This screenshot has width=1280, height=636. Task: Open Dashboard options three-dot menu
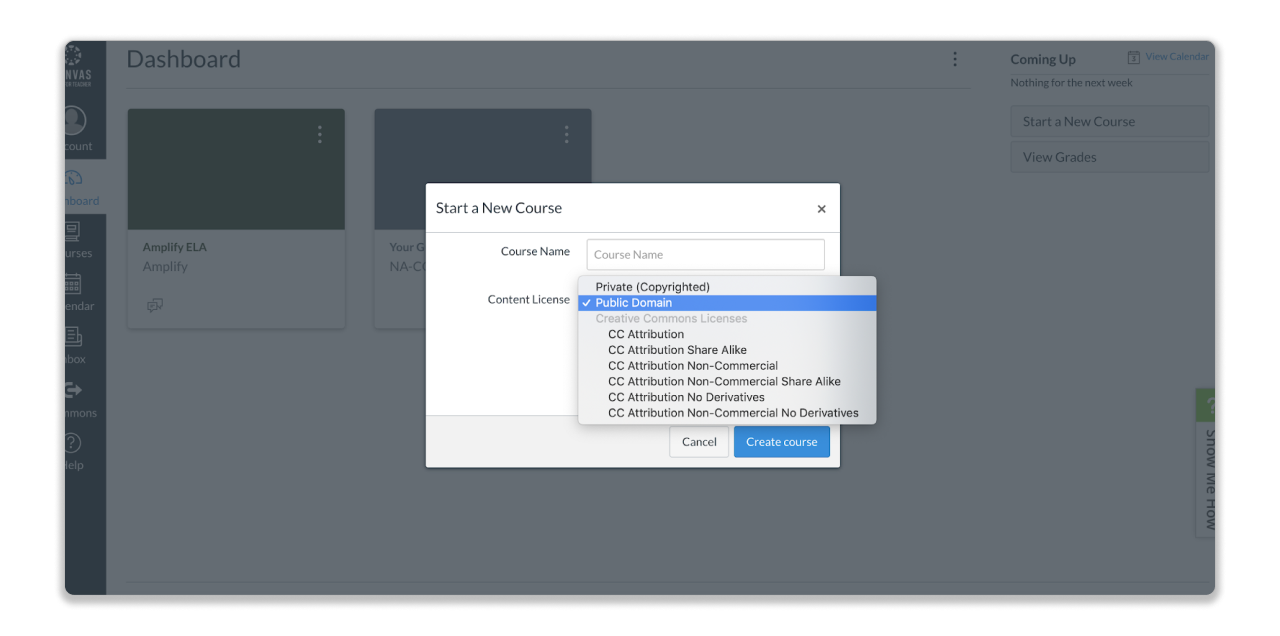tap(954, 59)
